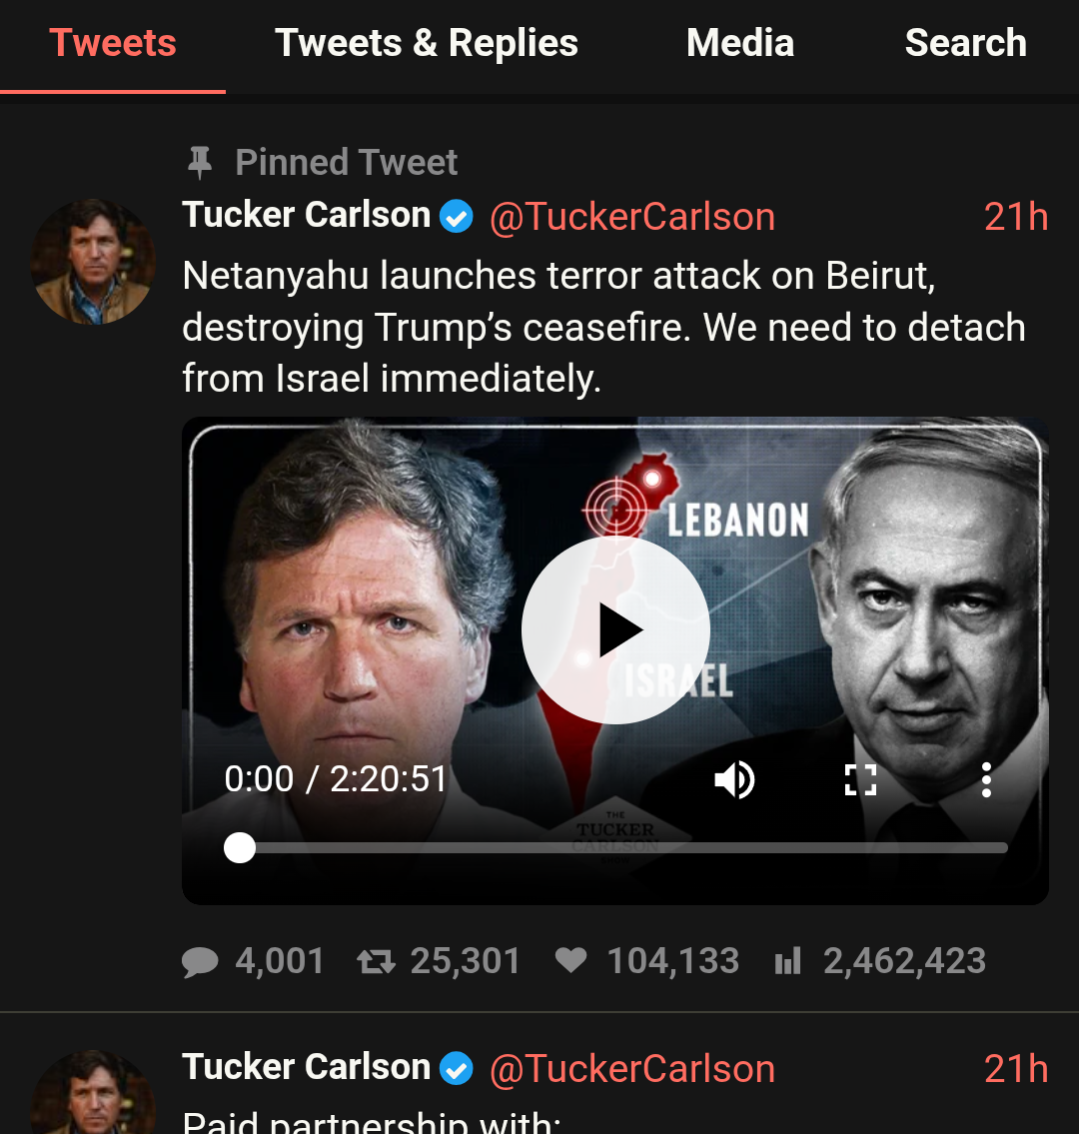This screenshot has height=1134, width=1079.
Task: Click the video progress slider handle
Action: coord(240,848)
